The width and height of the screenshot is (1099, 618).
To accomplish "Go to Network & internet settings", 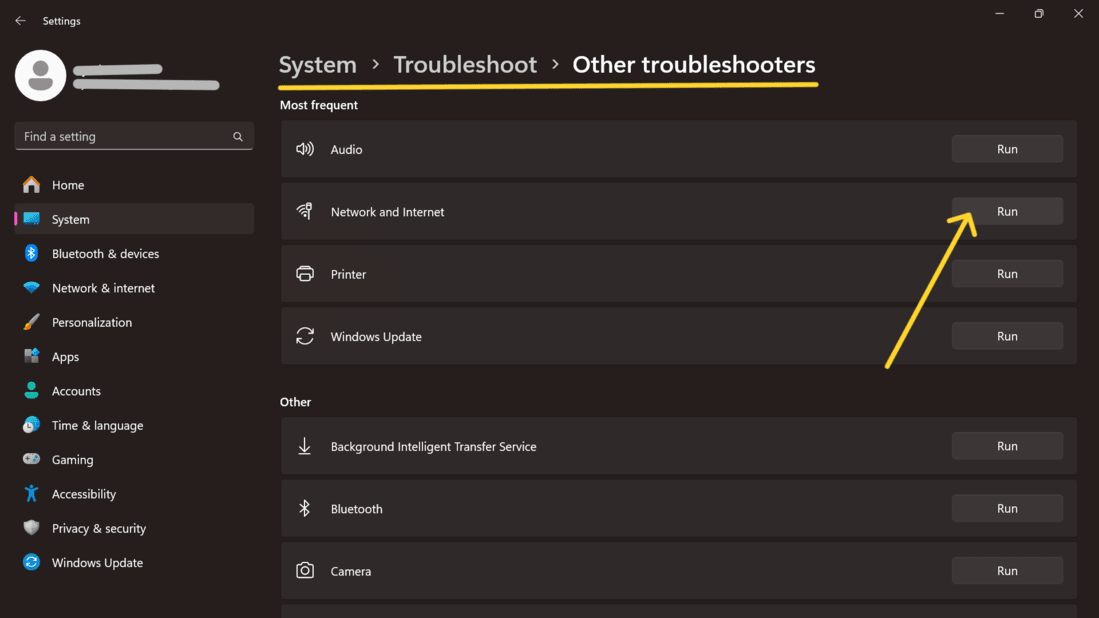I will (x=134, y=288).
